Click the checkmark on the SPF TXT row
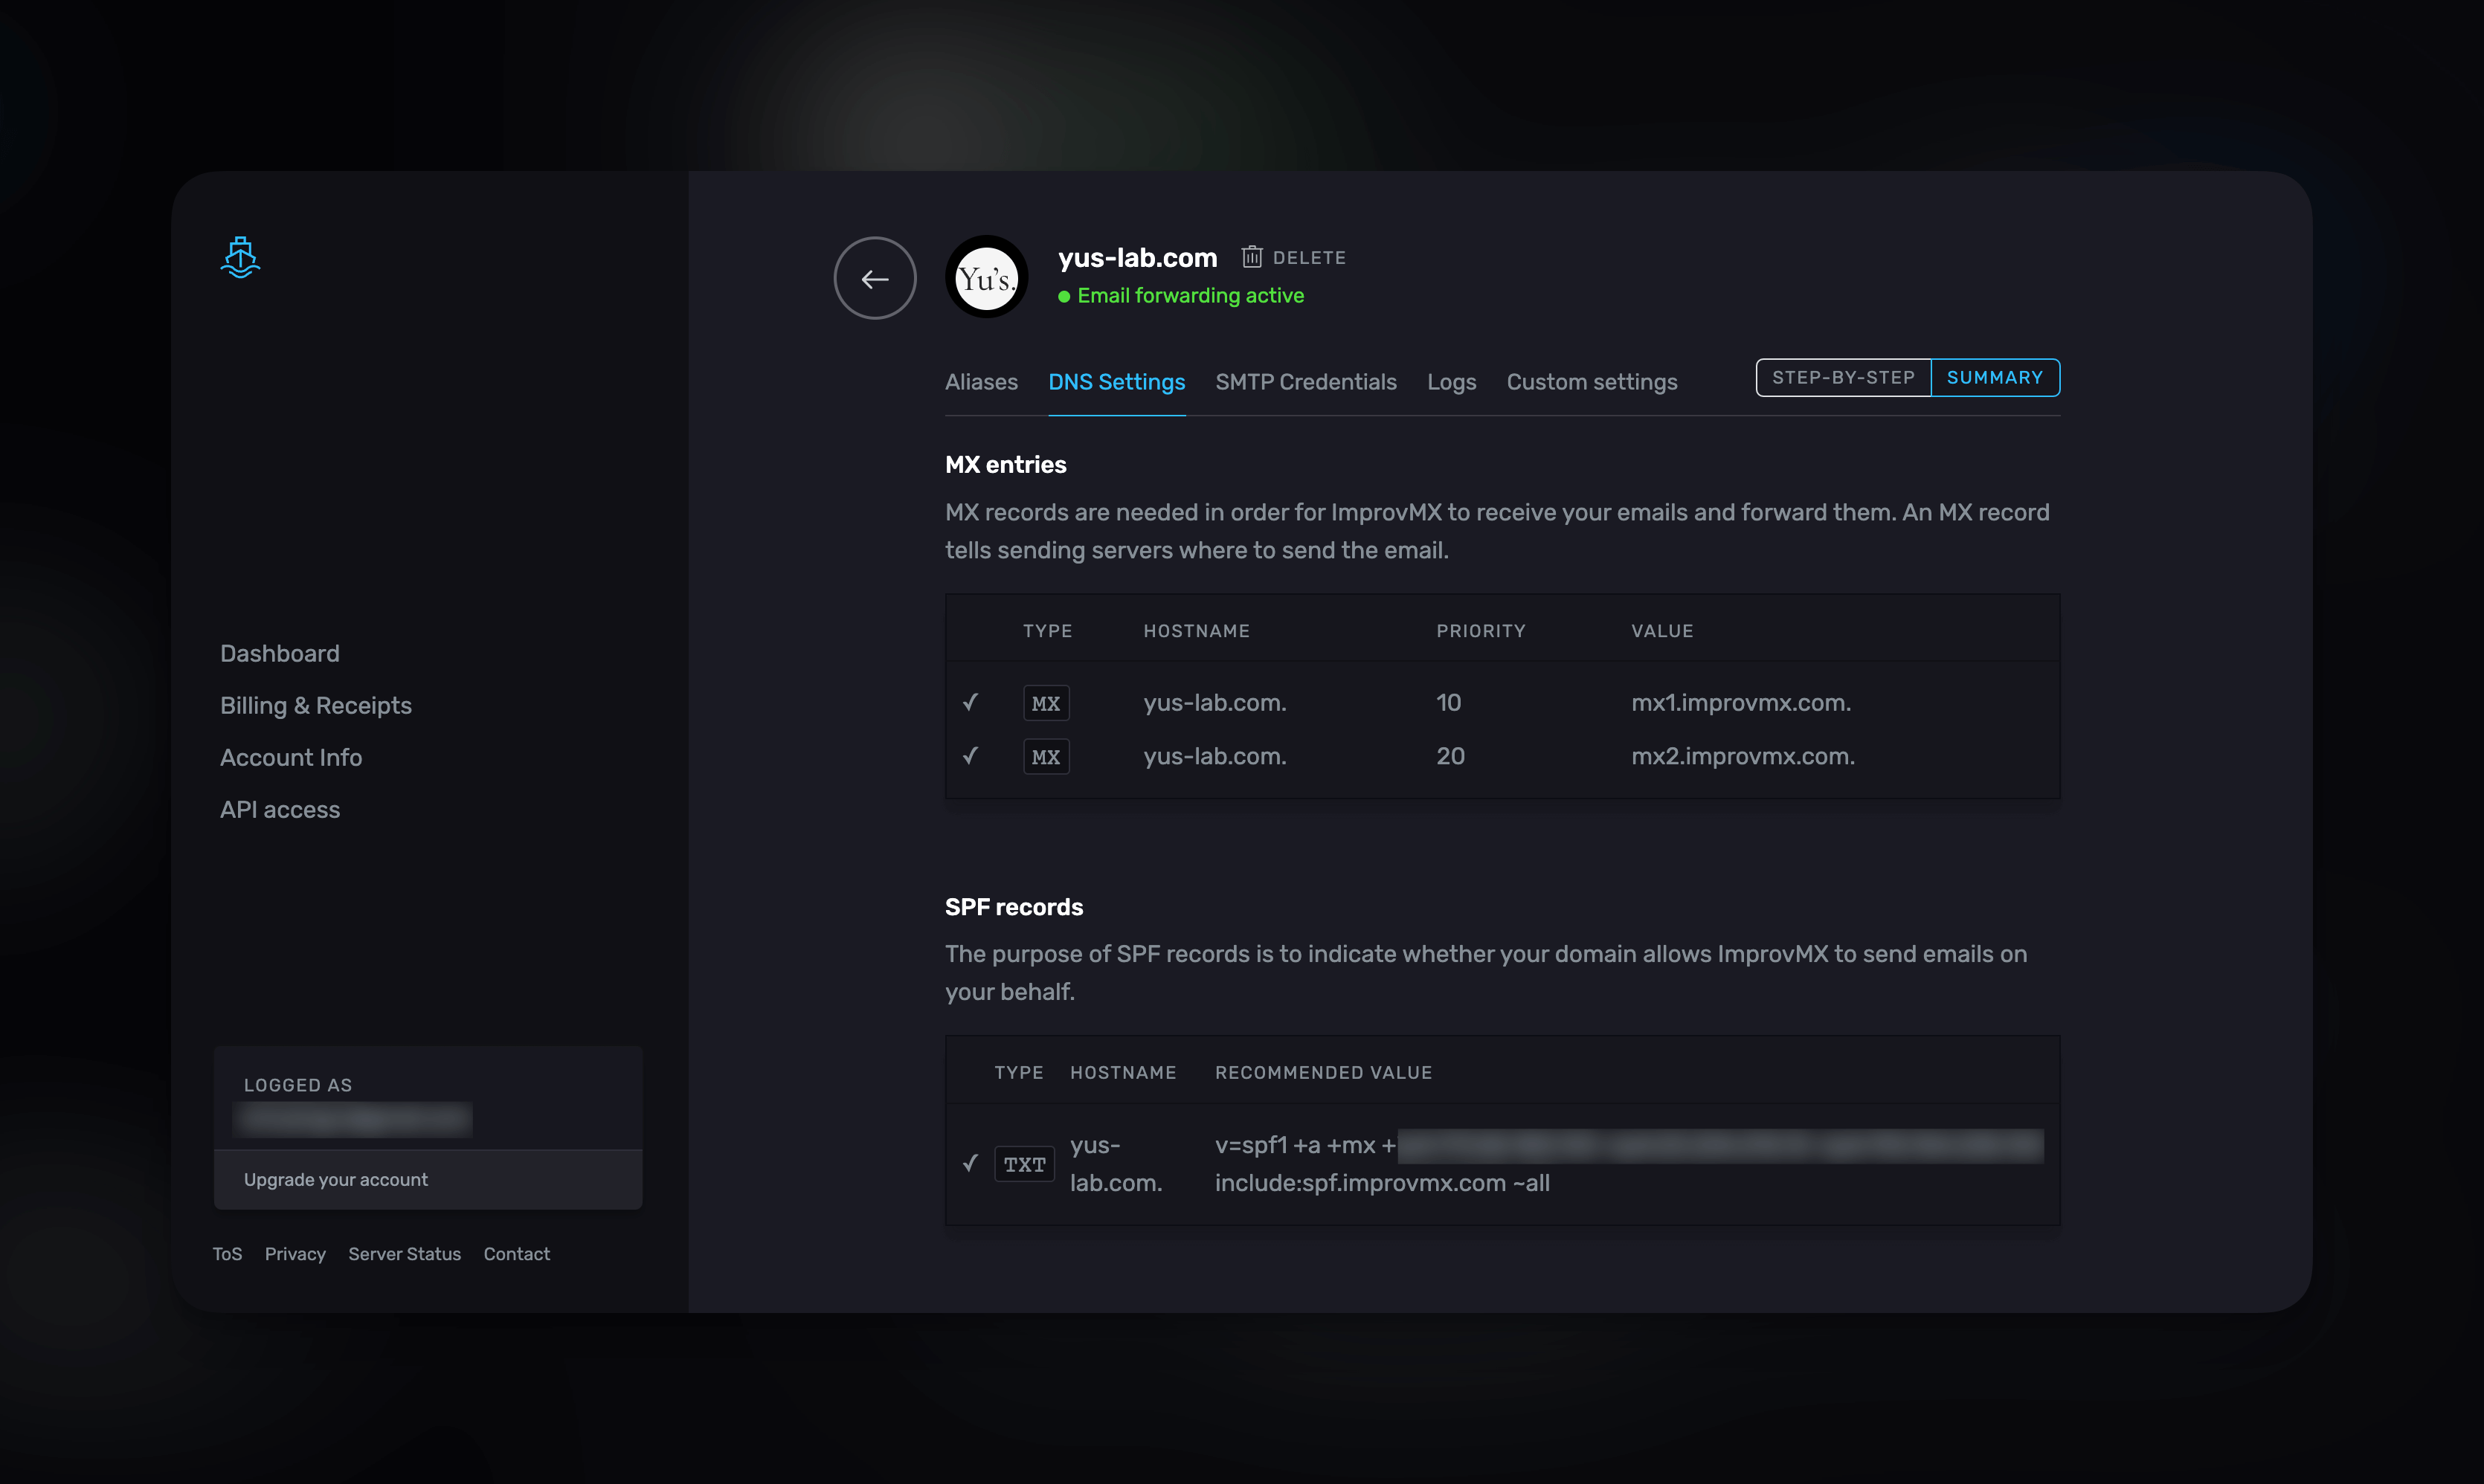The height and width of the screenshot is (1484, 2484). 970,1163
